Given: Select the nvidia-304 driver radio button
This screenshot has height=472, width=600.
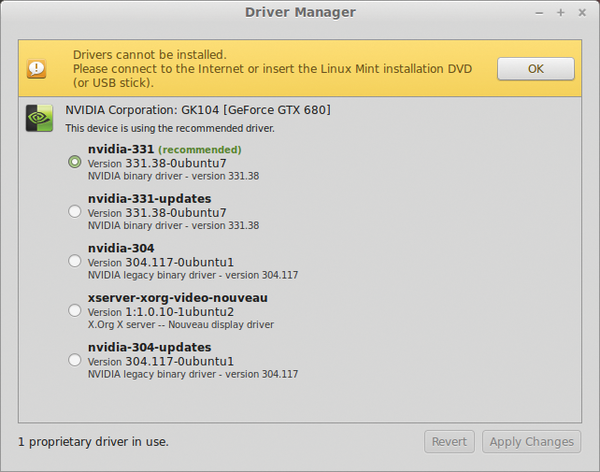Looking at the screenshot, I should coord(74,261).
